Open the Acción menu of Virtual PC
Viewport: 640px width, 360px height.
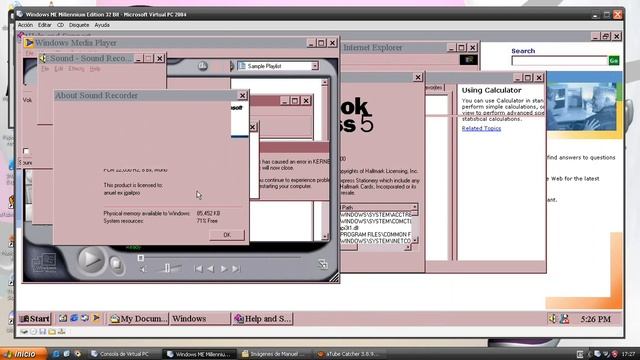pyautogui.click(x=25, y=25)
